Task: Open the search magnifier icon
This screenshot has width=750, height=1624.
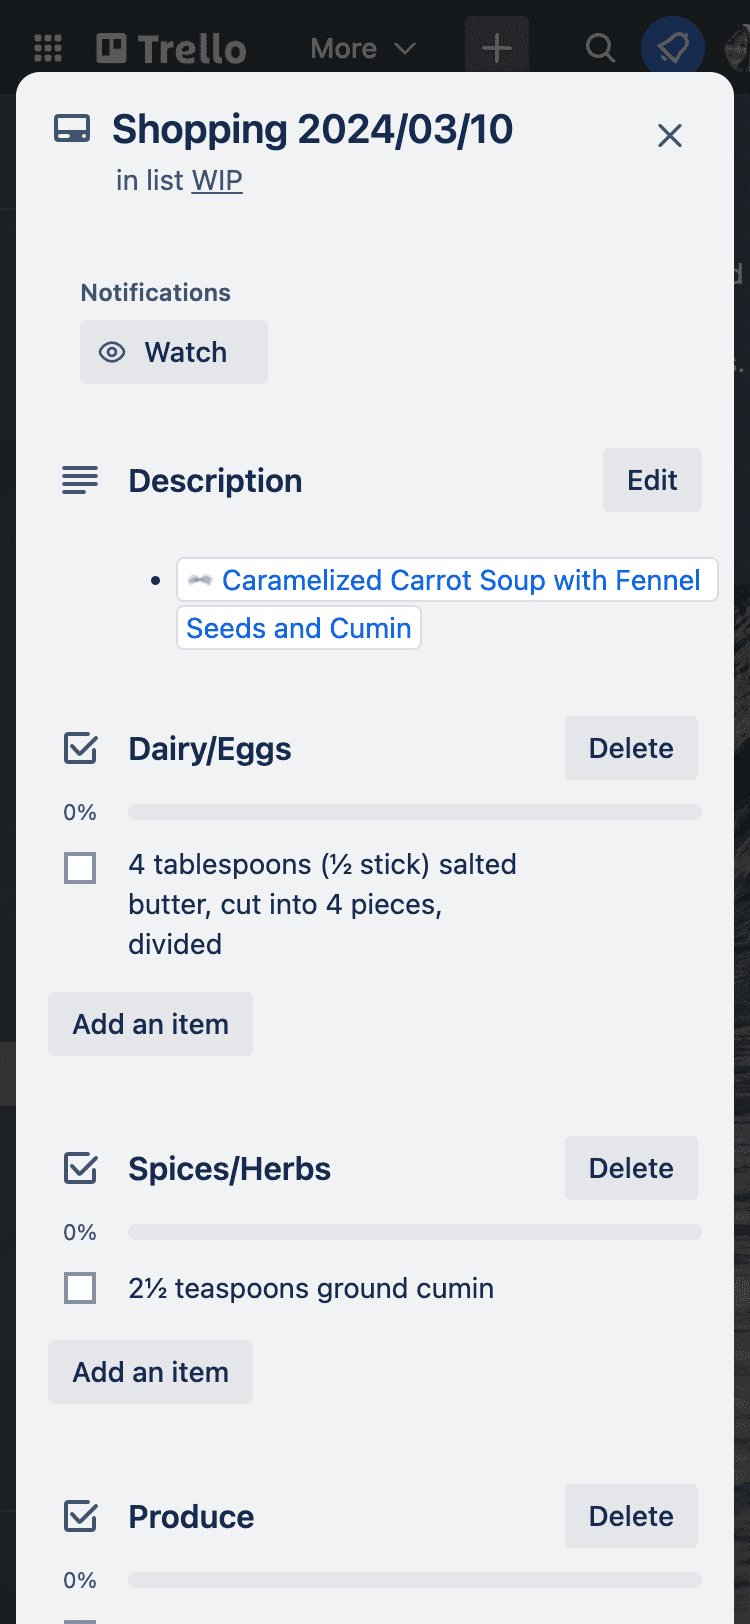Action: tap(600, 48)
